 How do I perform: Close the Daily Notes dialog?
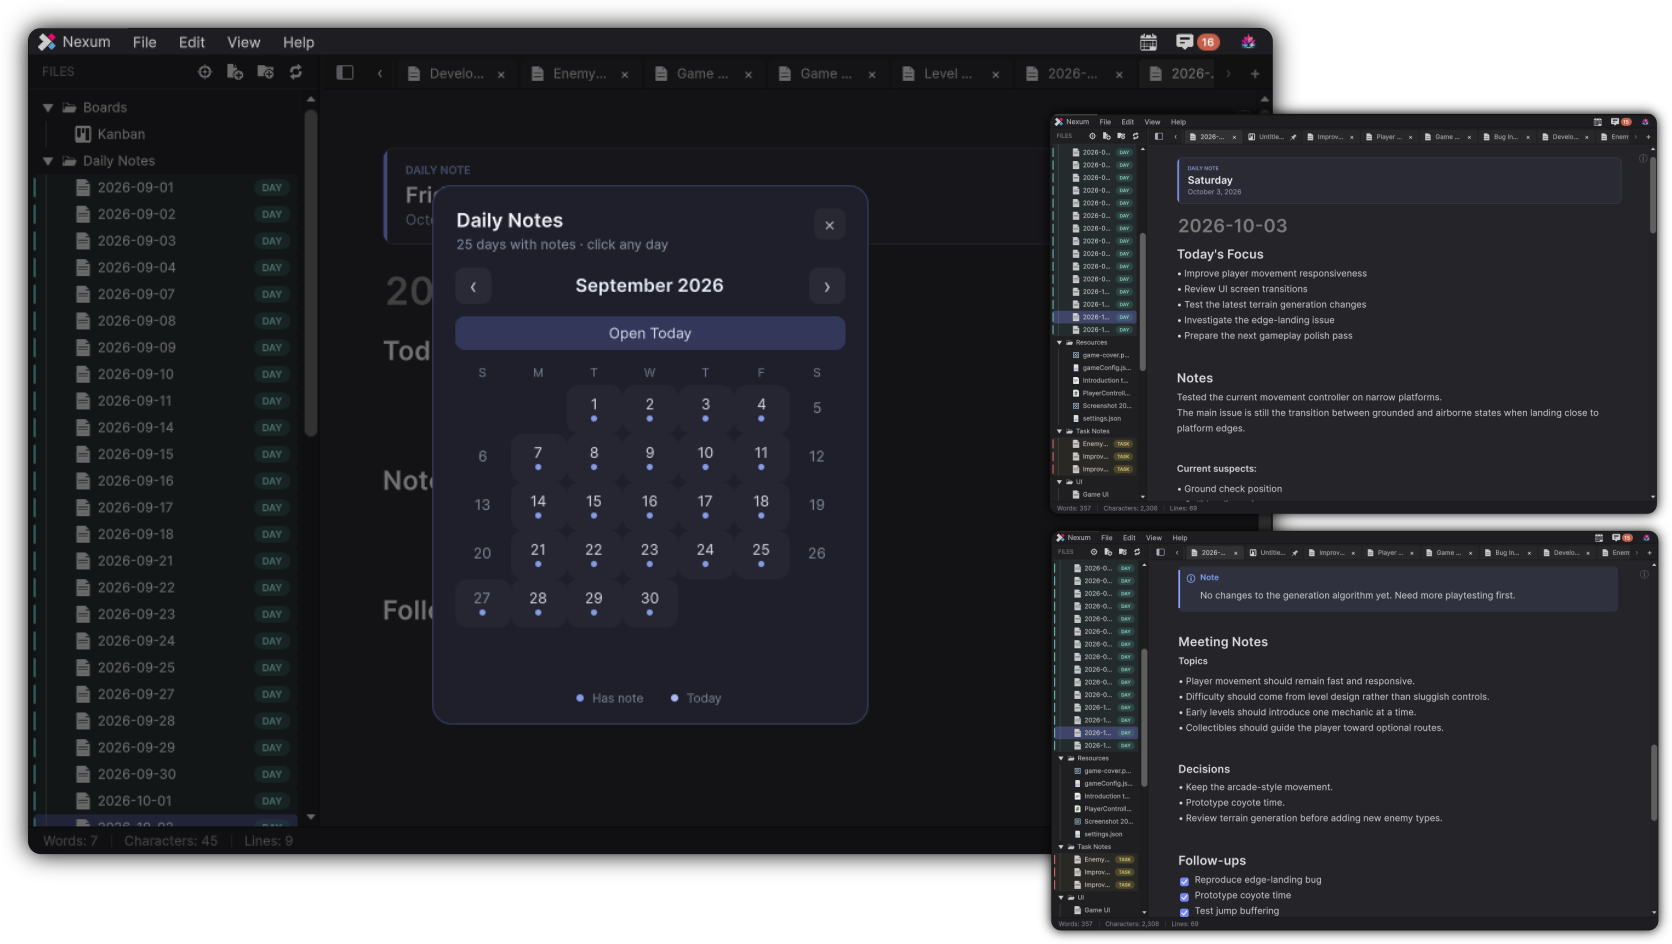[829, 225]
